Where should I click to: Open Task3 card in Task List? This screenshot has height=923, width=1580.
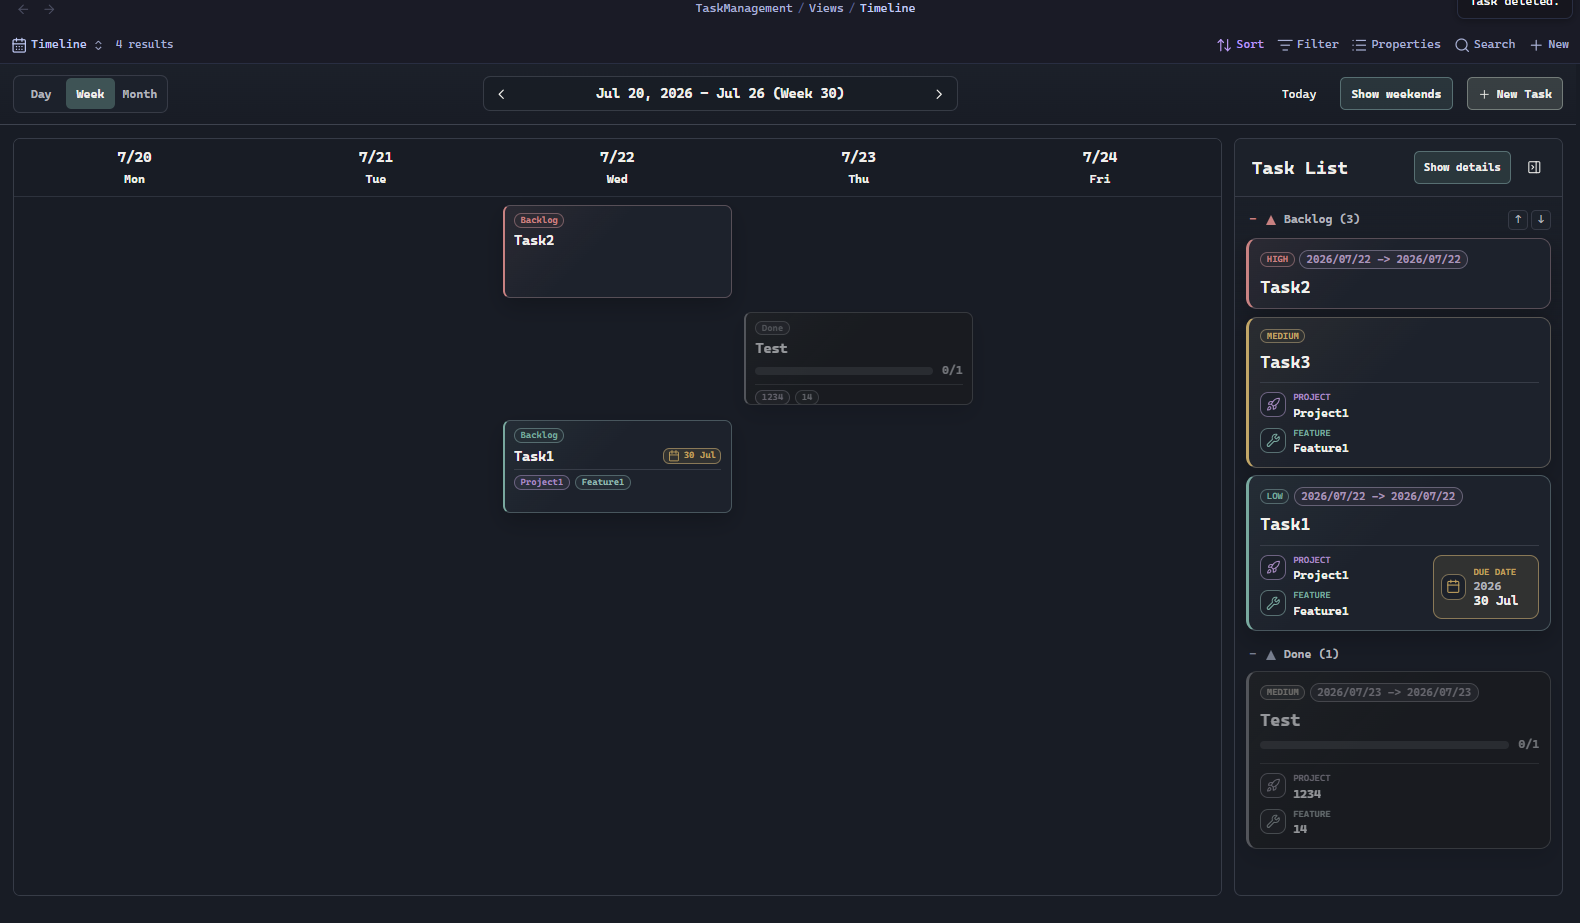(1398, 392)
